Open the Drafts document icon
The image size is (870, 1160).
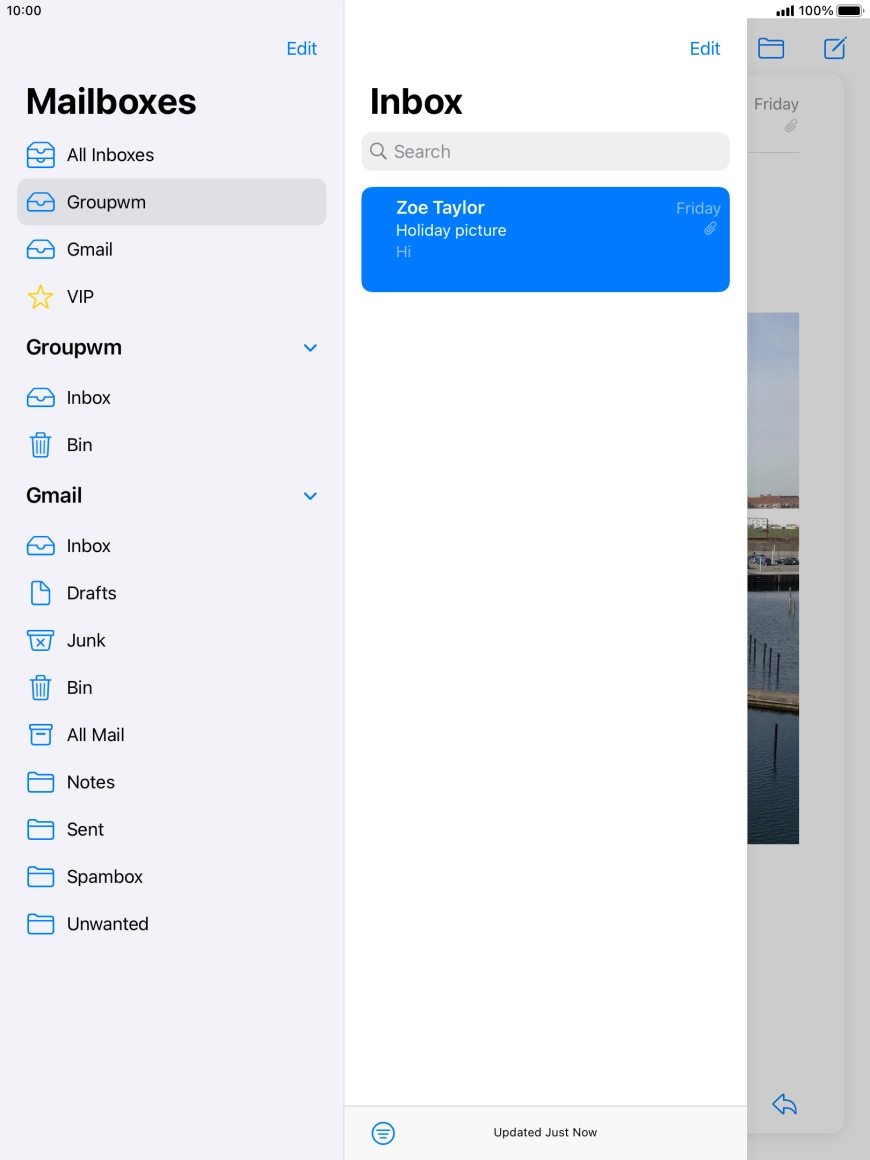[40, 593]
